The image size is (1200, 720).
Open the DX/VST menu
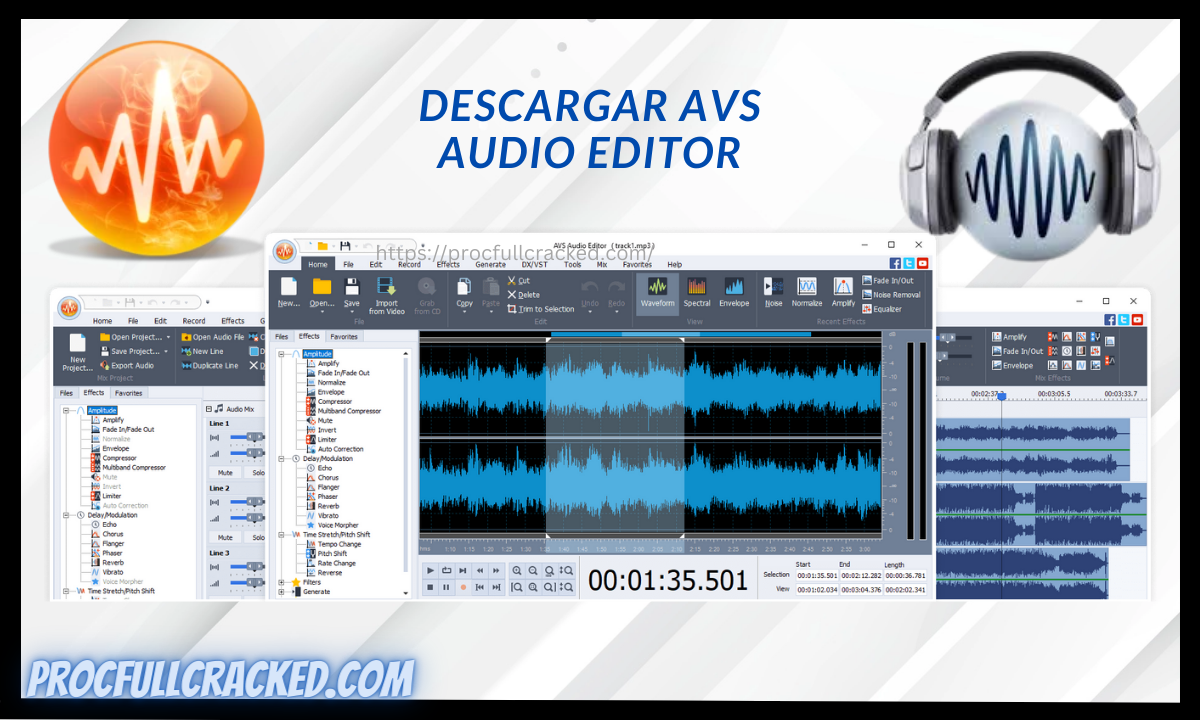point(535,265)
